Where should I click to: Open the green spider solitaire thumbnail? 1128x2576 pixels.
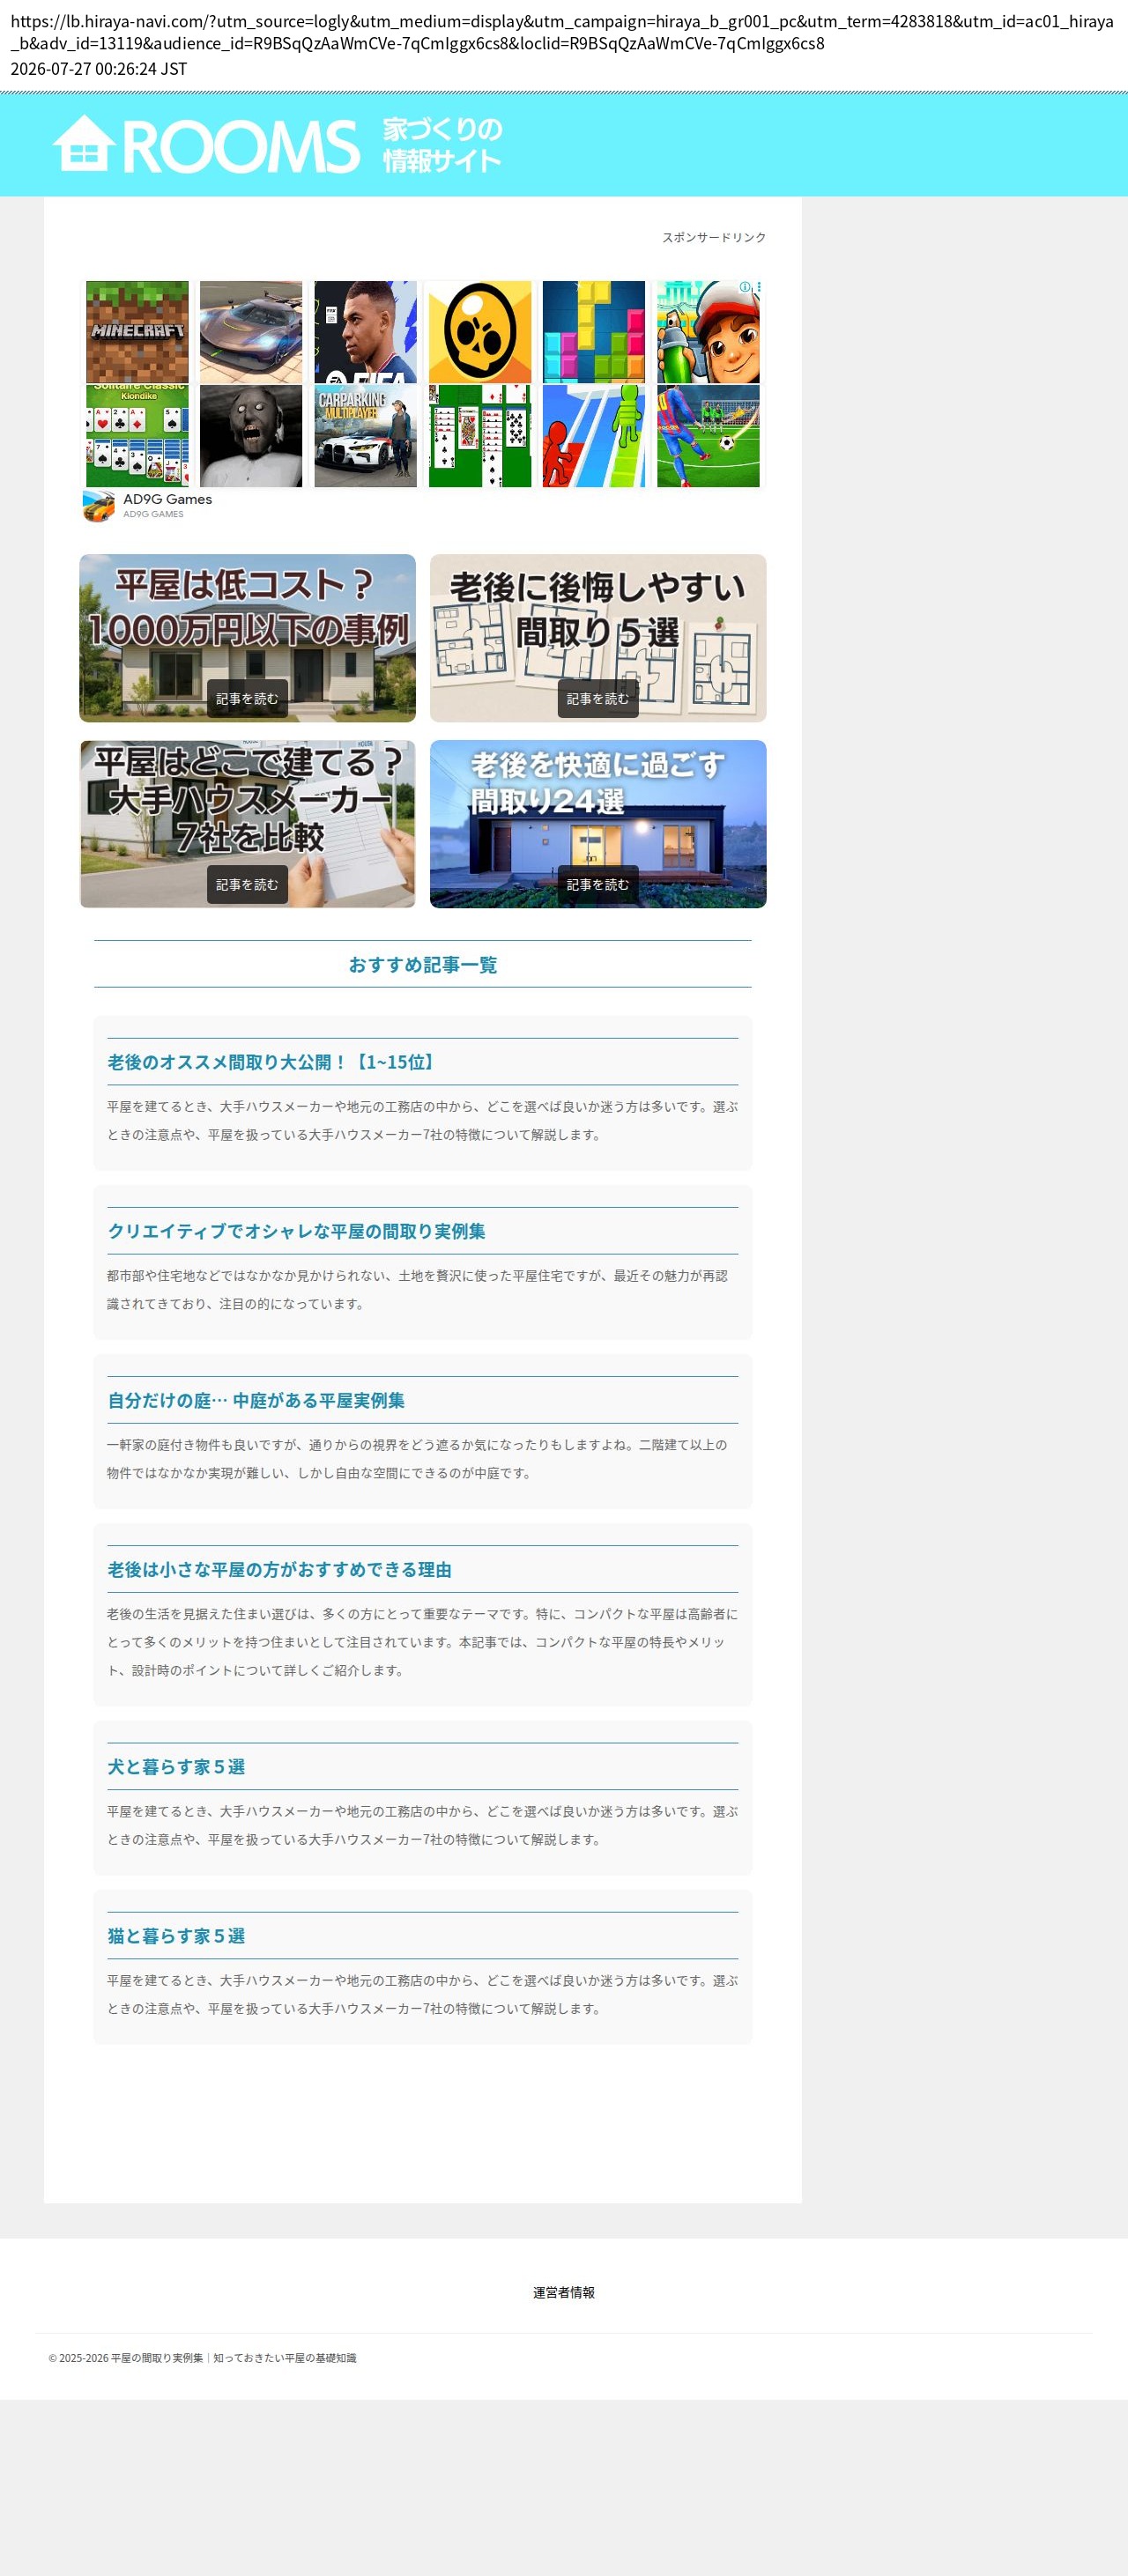[480, 436]
